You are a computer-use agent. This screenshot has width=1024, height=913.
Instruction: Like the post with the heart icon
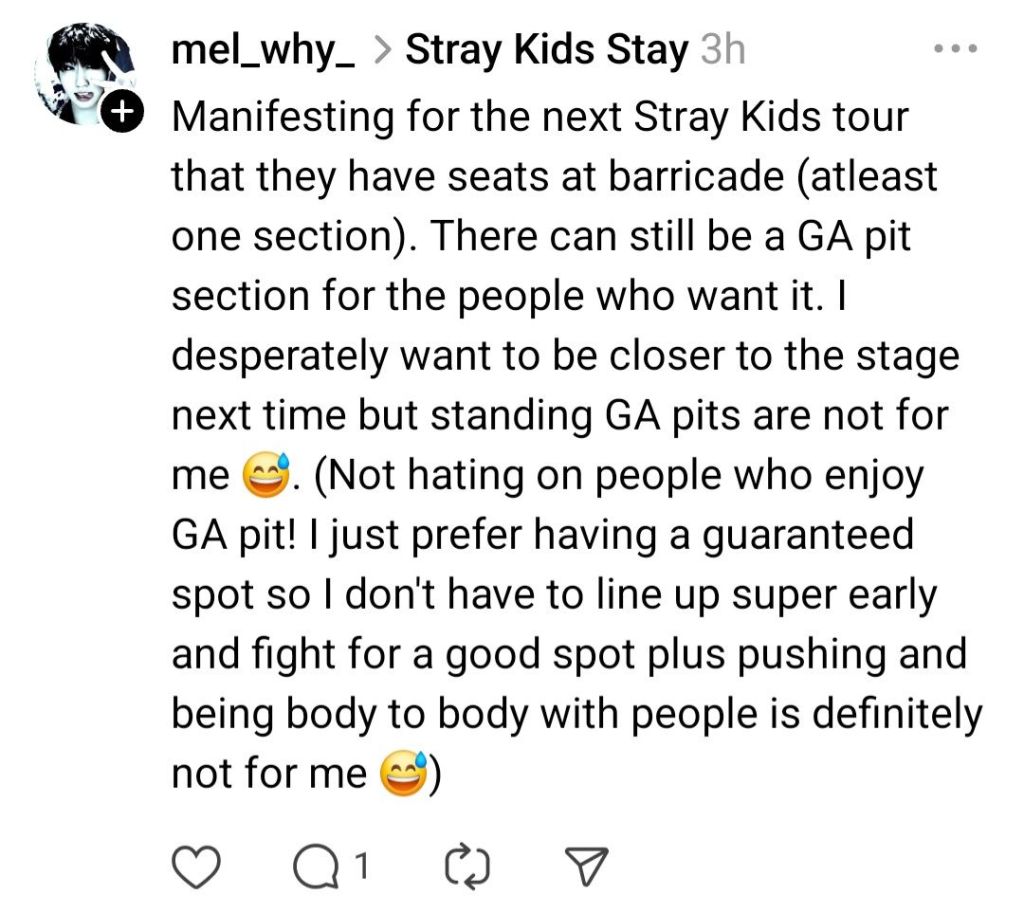pyautogui.click(x=196, y=868)
